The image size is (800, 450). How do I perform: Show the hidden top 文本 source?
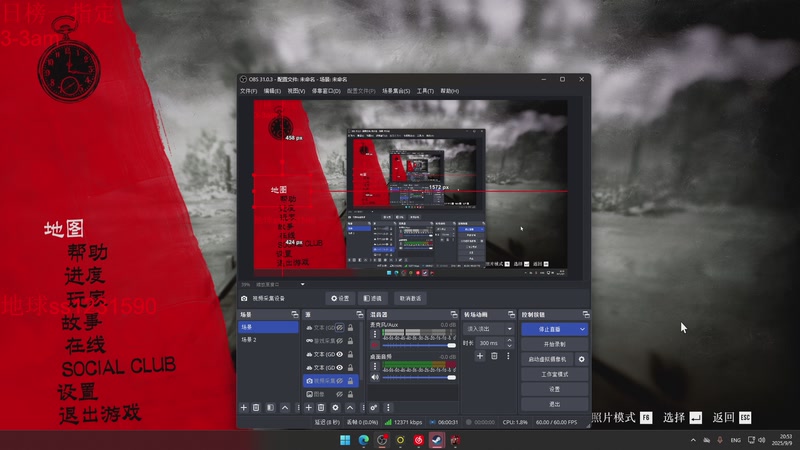pos(340,328)
